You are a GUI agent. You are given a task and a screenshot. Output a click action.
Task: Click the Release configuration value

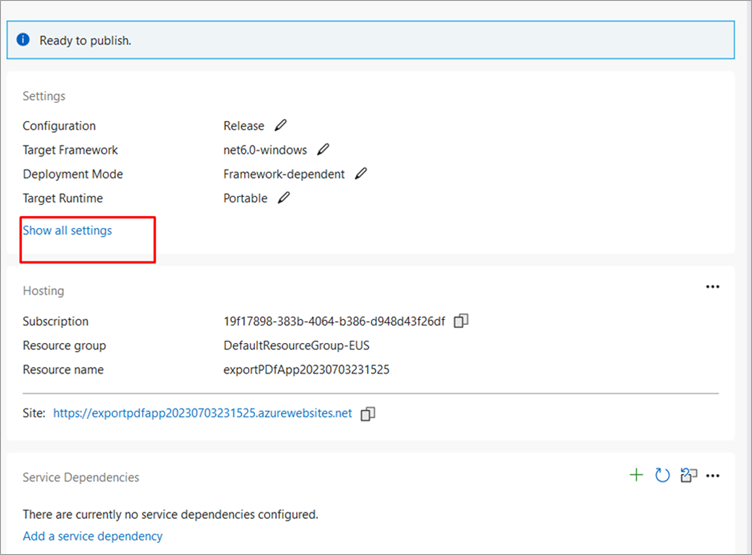click(x=244, y=126)
